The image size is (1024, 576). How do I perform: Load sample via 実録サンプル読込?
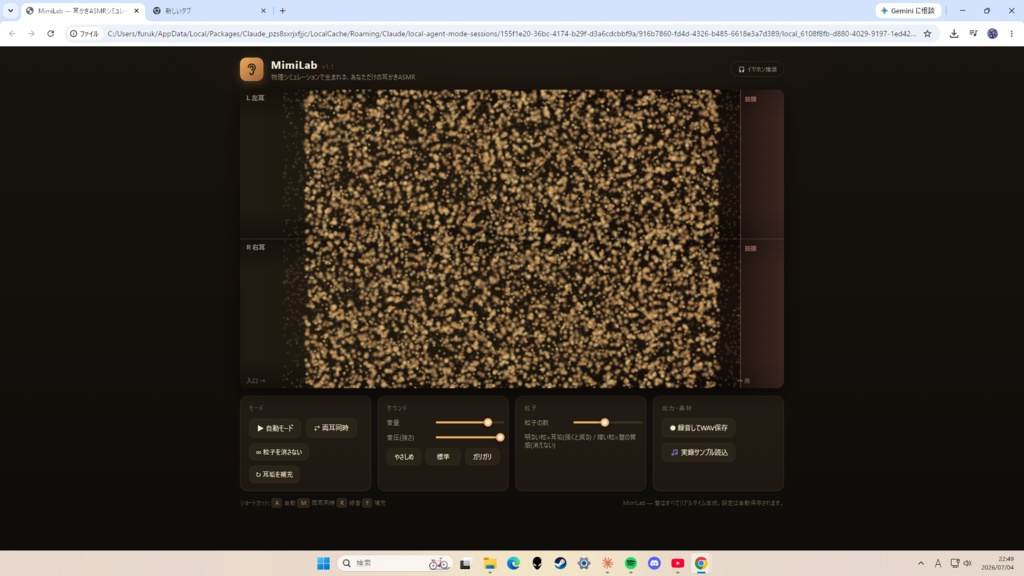click(698, 452)
